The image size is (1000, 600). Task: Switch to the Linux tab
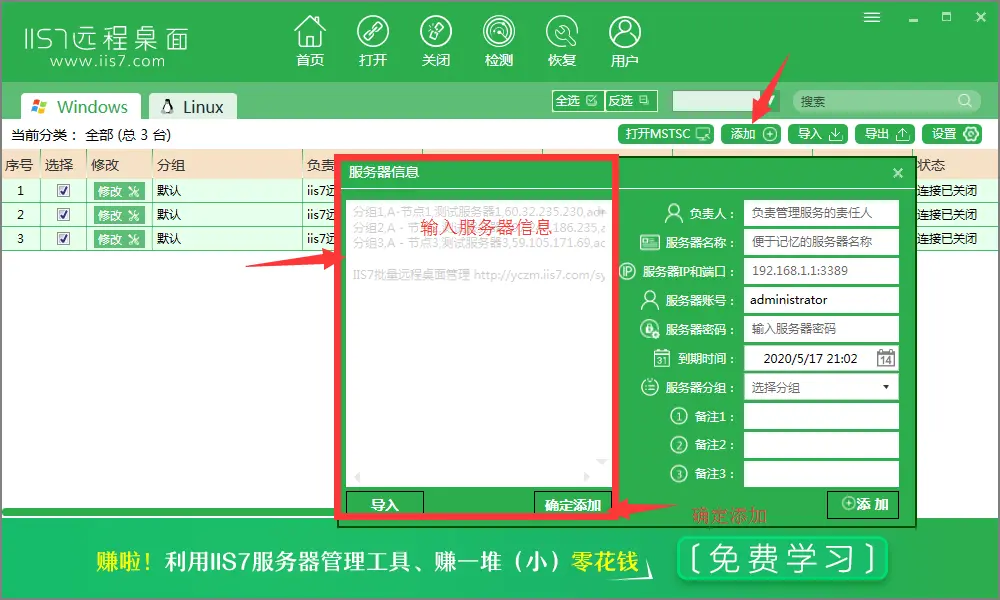click(193, 106)
